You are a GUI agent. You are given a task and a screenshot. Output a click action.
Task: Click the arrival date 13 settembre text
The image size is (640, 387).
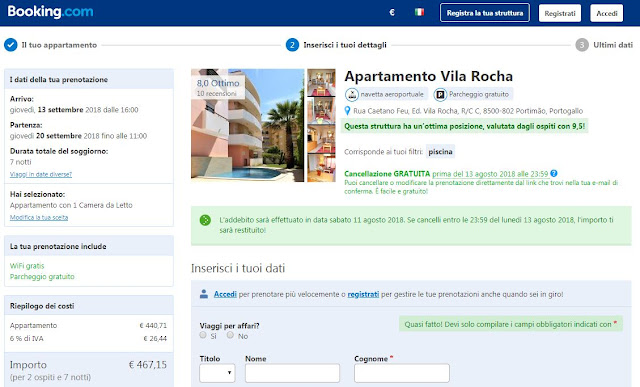pos(60,110)
